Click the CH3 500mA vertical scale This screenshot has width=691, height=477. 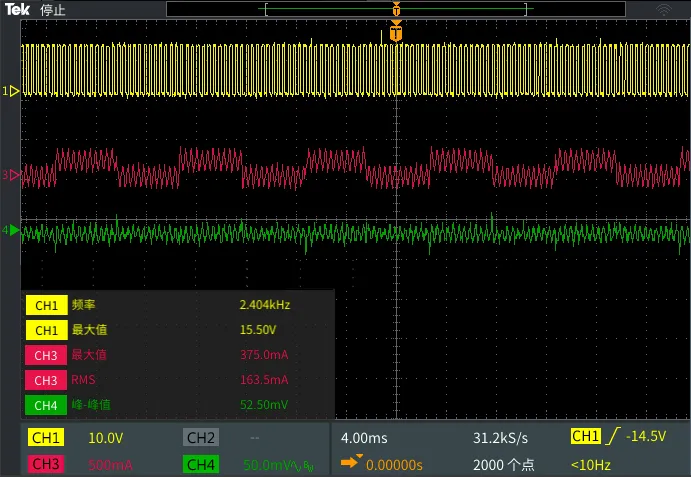[110, 465]
